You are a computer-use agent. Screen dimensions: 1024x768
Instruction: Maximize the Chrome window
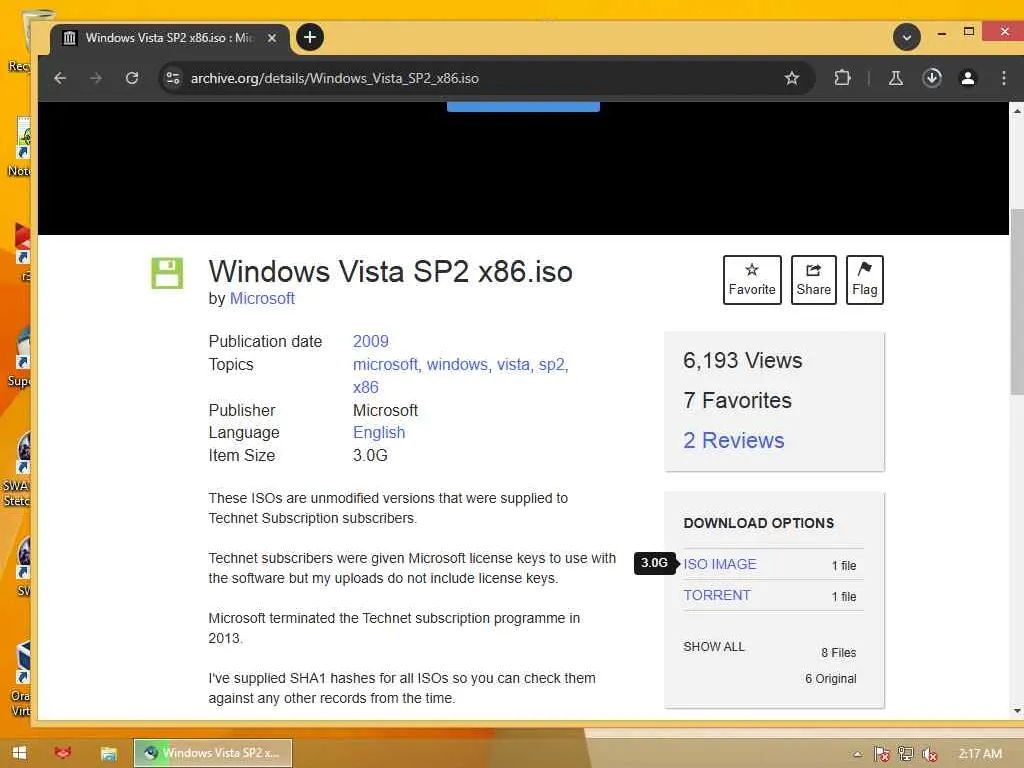click(969, 31)
